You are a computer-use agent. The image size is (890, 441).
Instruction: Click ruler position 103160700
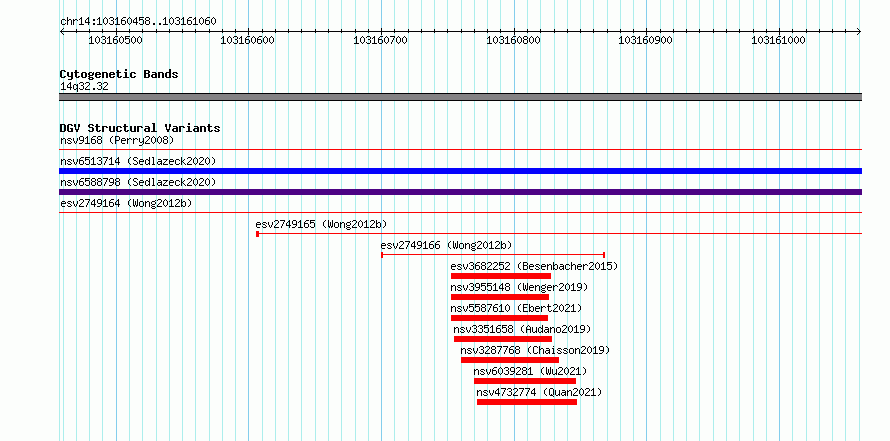(380, 40)
